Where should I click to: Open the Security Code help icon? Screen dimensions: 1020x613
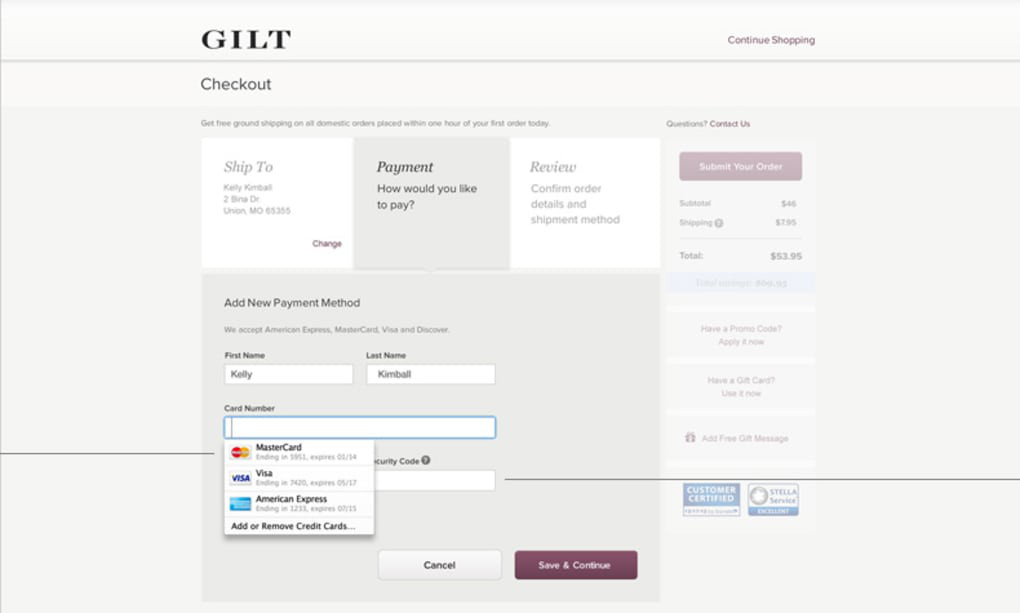(x=425, y=460)
